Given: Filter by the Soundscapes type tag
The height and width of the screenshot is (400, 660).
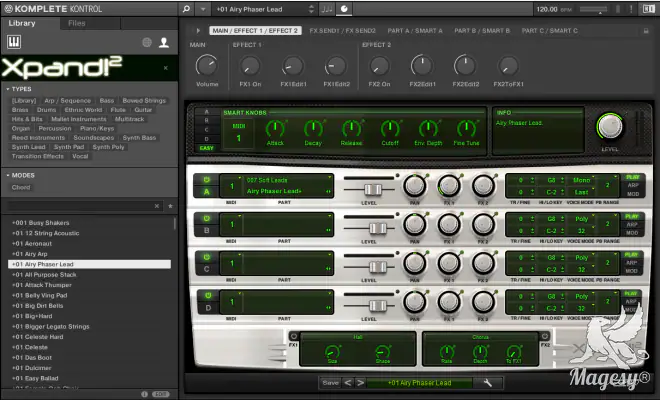Looking at the screenshot, I should (x=93, y=138).
